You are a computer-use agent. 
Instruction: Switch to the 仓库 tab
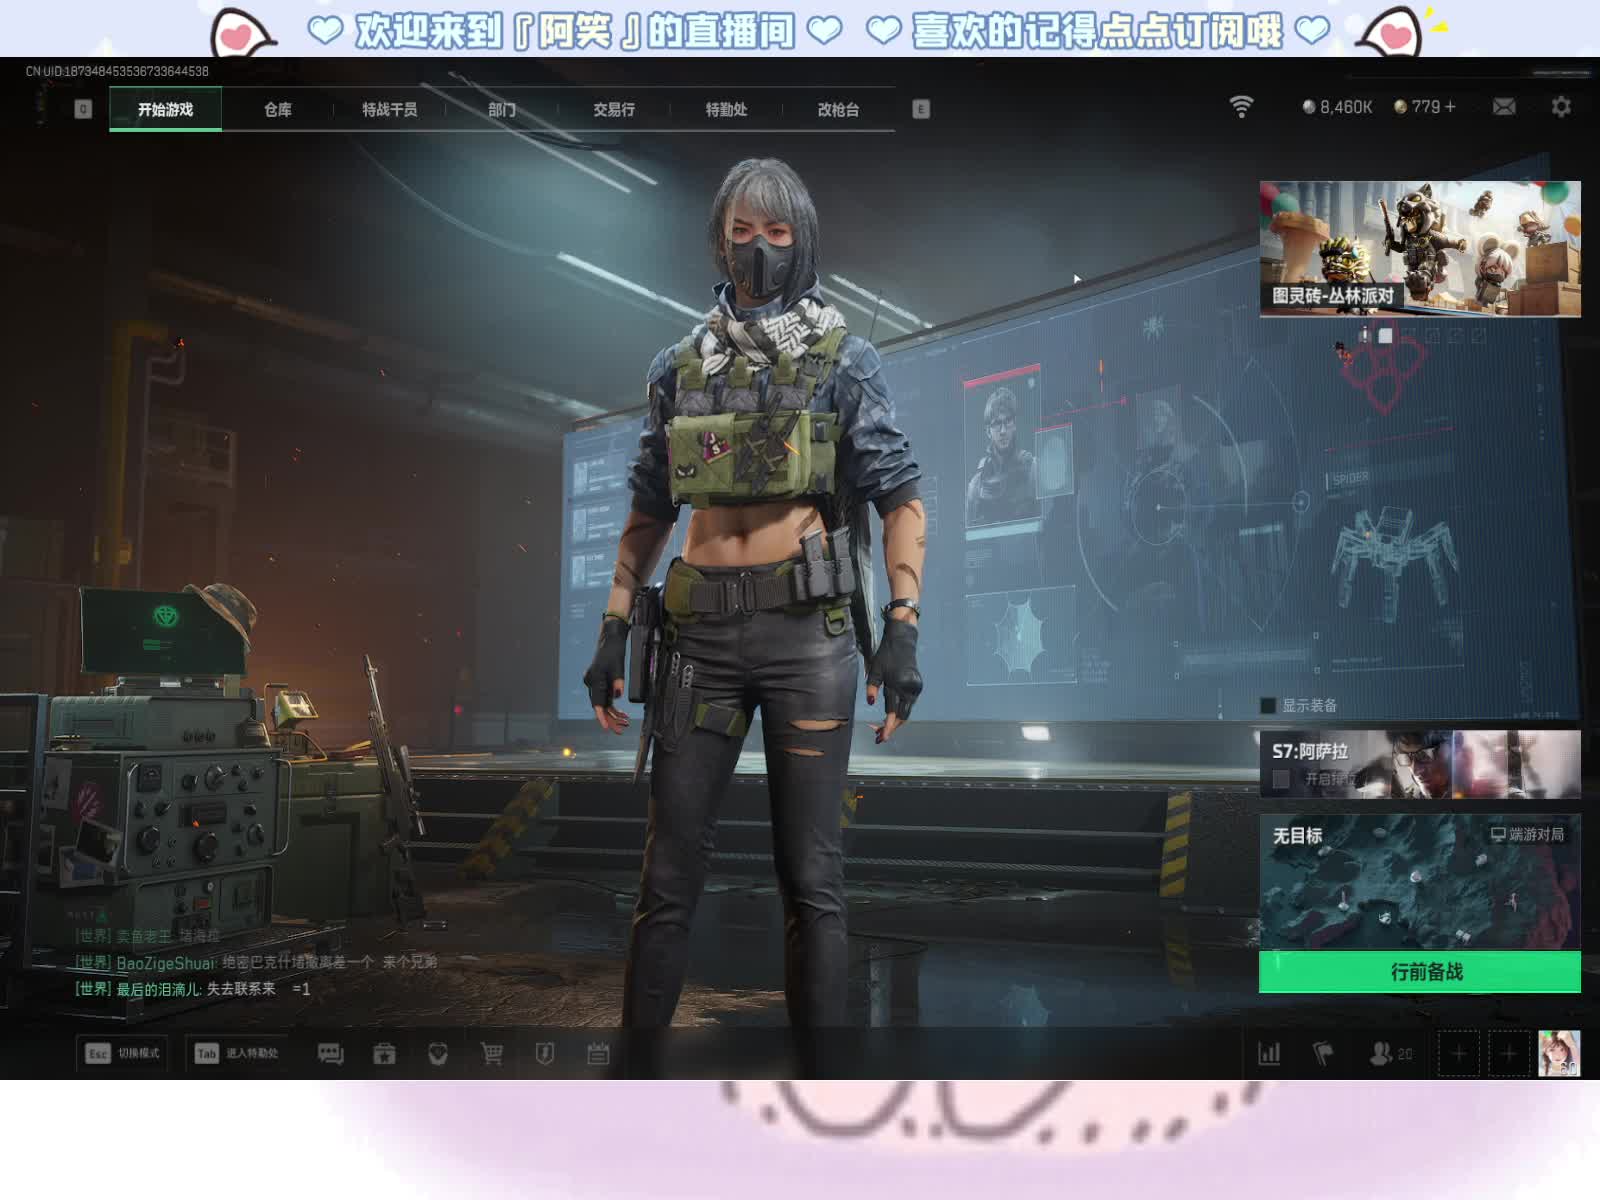point(278,110)
